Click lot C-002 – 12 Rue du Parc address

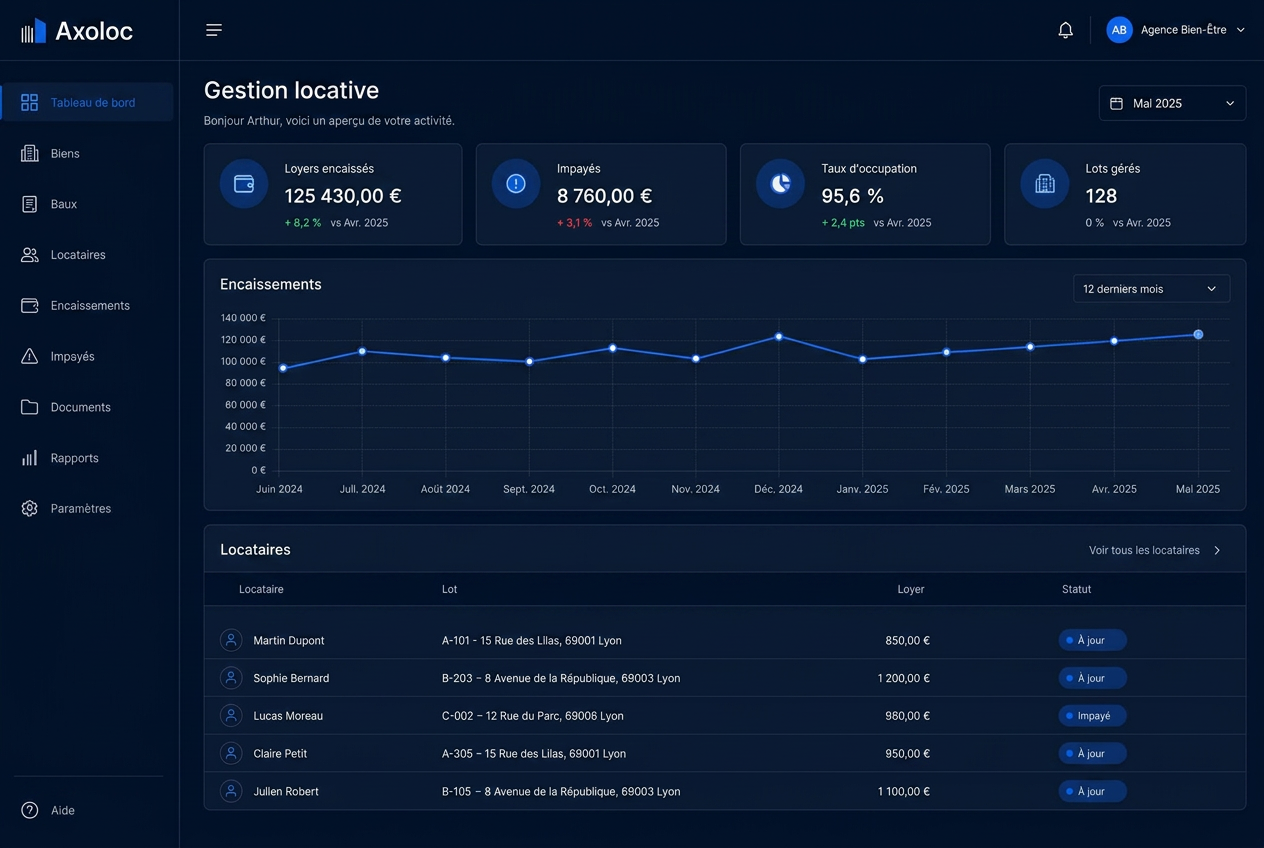(x=533, y=716)
